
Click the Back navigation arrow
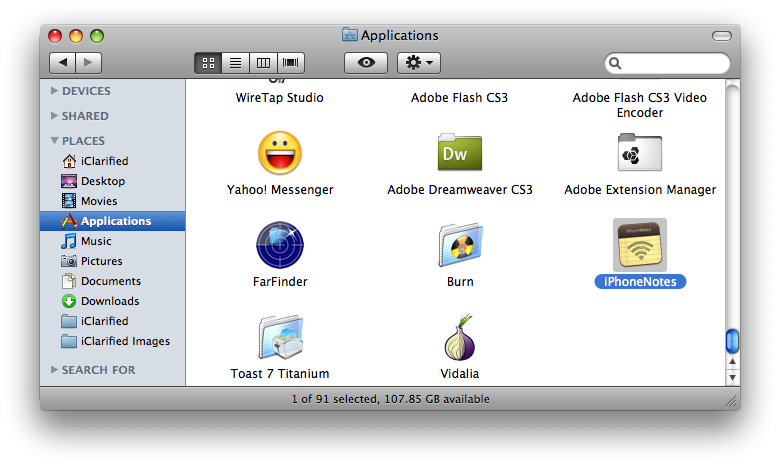point(62,63)
